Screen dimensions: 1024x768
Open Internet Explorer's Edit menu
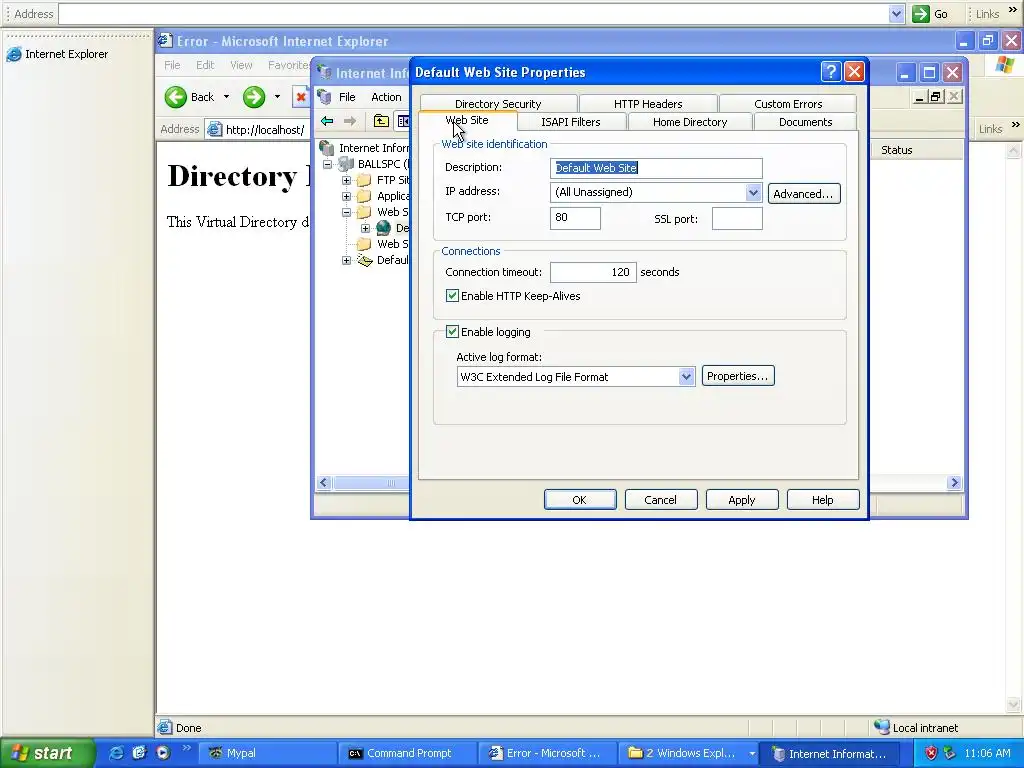tap(205, 65)
